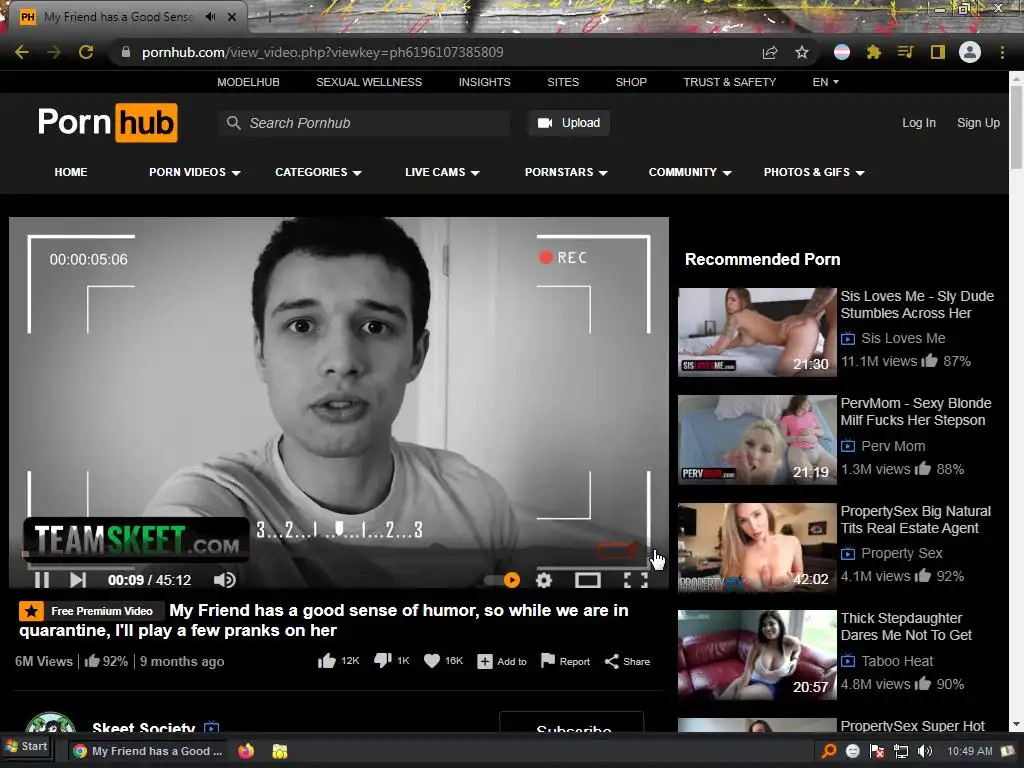
Task: Toggle the player's autoplay switch
Action: [x=503, y=580]
